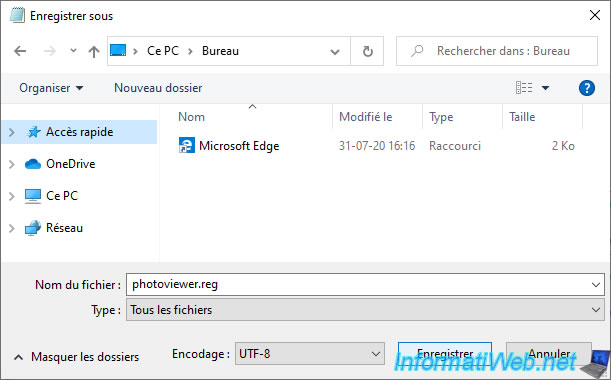Expand the Ce PC tree node
611x380 pixels.
pyautogui.click(x=12, y=196)
